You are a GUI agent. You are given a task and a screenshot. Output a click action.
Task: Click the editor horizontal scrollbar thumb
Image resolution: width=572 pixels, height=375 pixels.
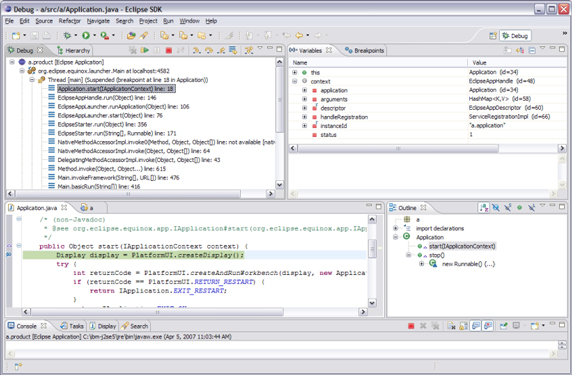[157, 312]
